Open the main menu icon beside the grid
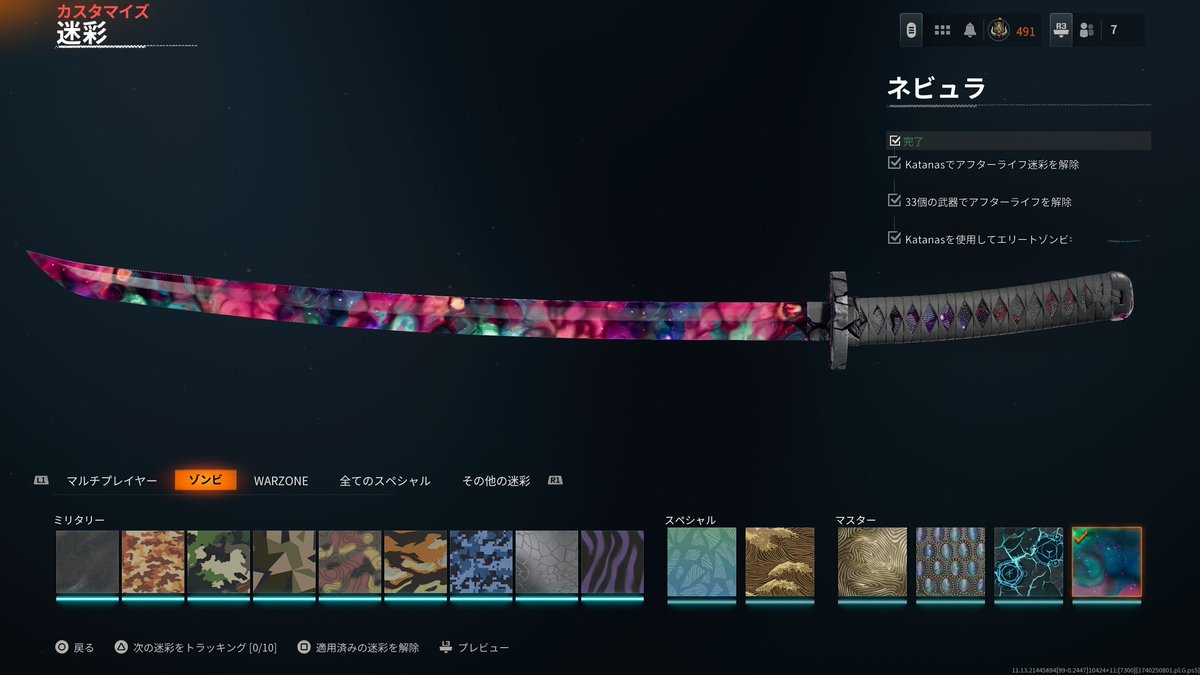The width and height of the screenshot is (1200, 675). click(911, 30)
